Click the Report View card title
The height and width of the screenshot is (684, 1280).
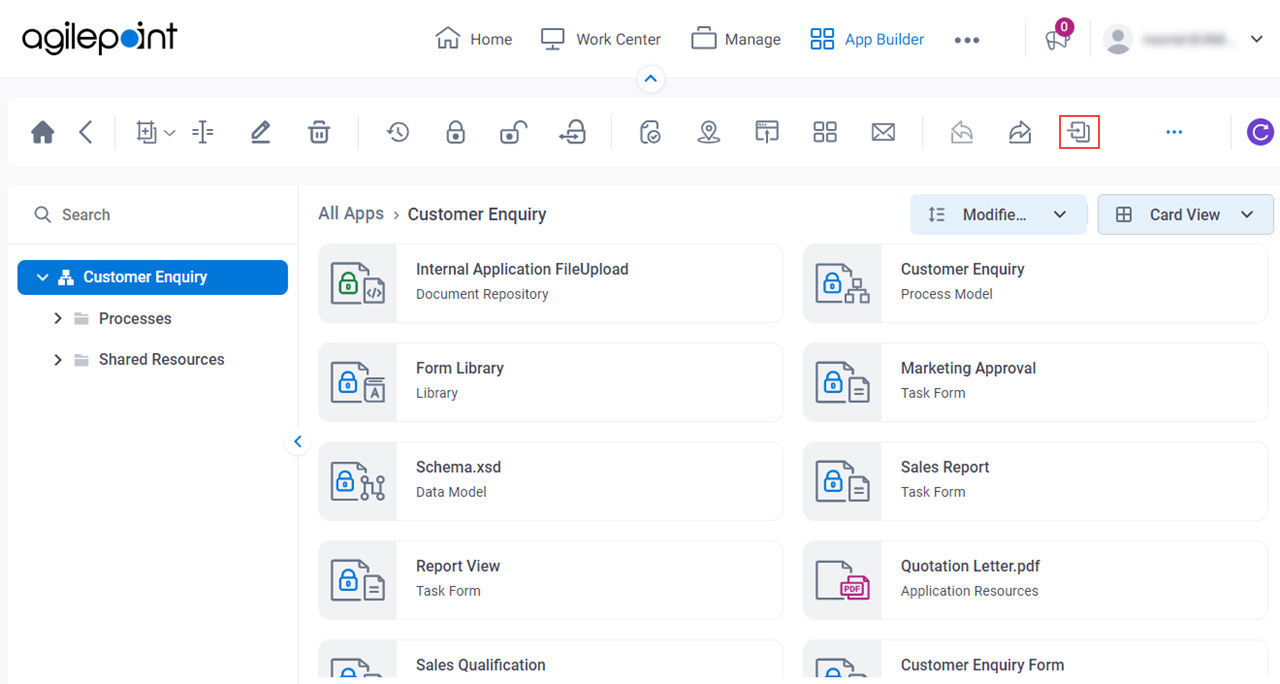[x=458, y=566]
